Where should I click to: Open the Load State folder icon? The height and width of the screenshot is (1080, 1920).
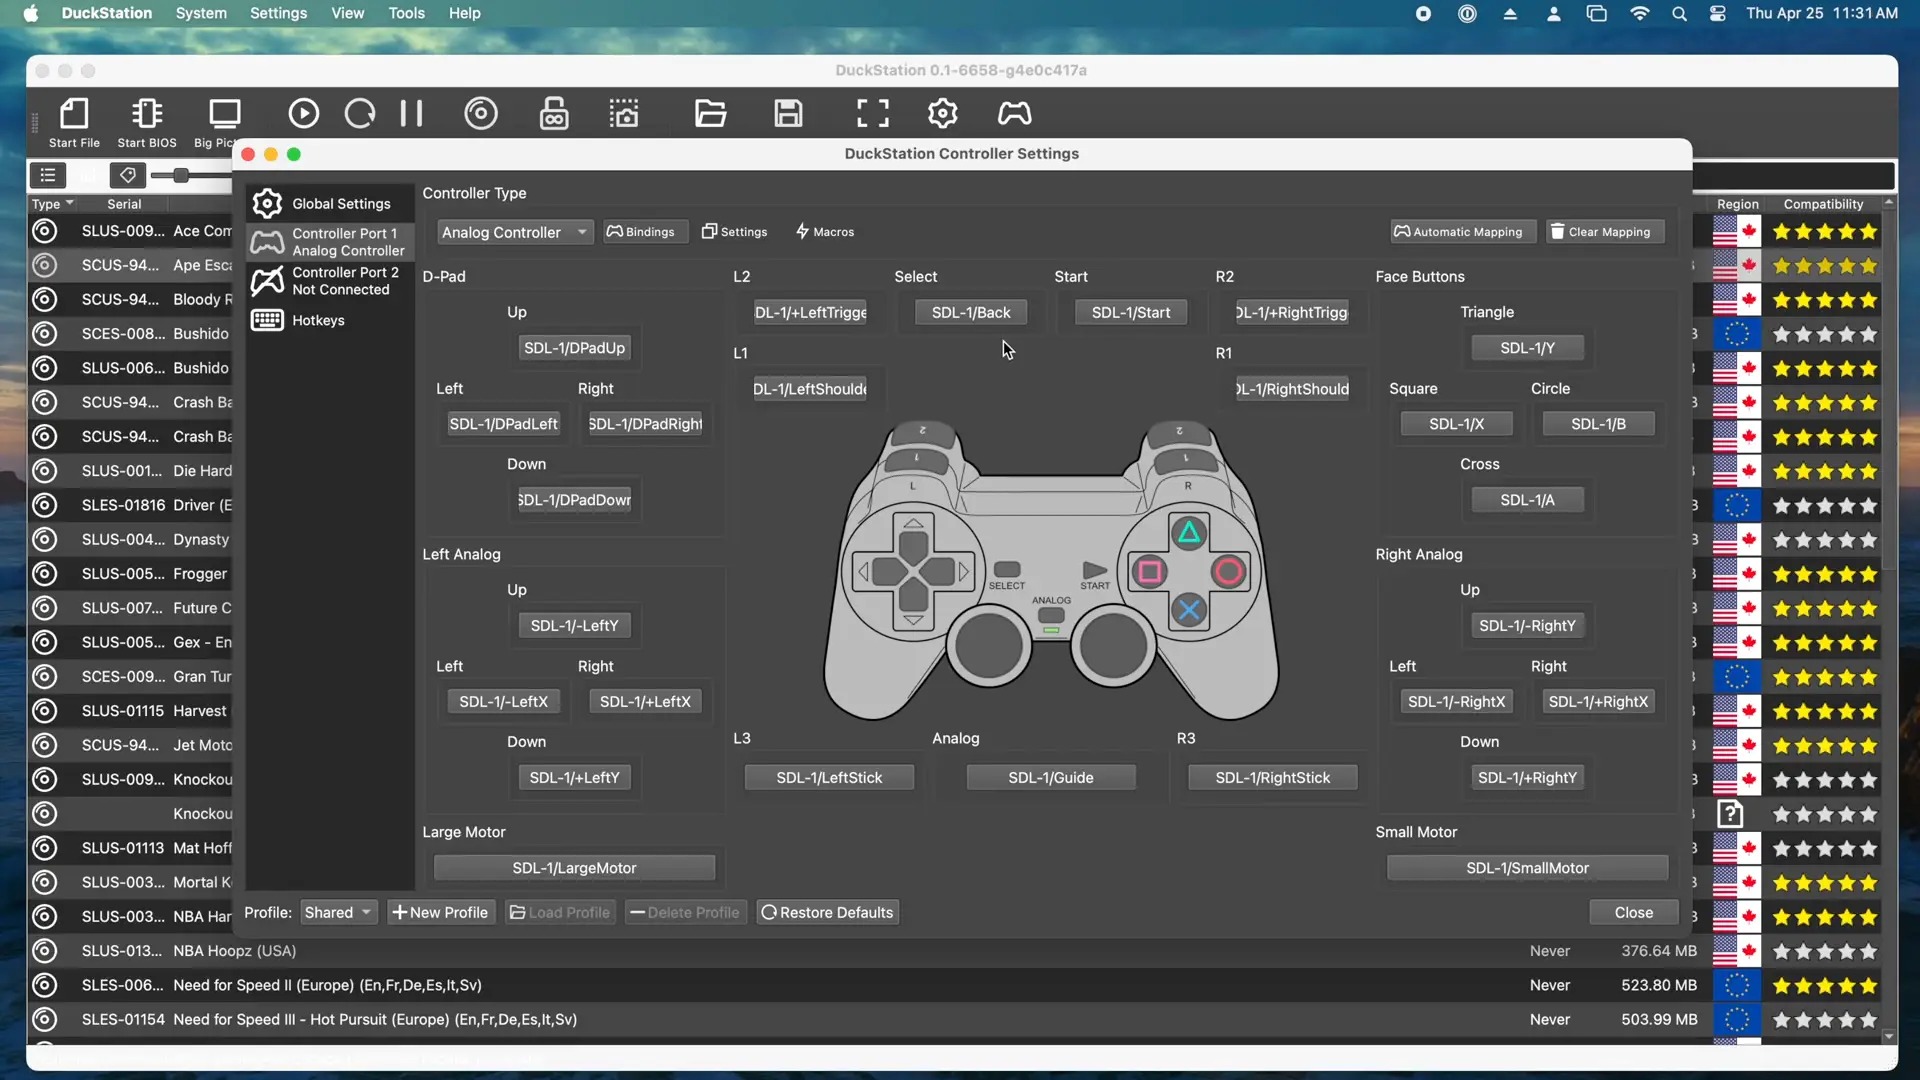click(711, 113)
